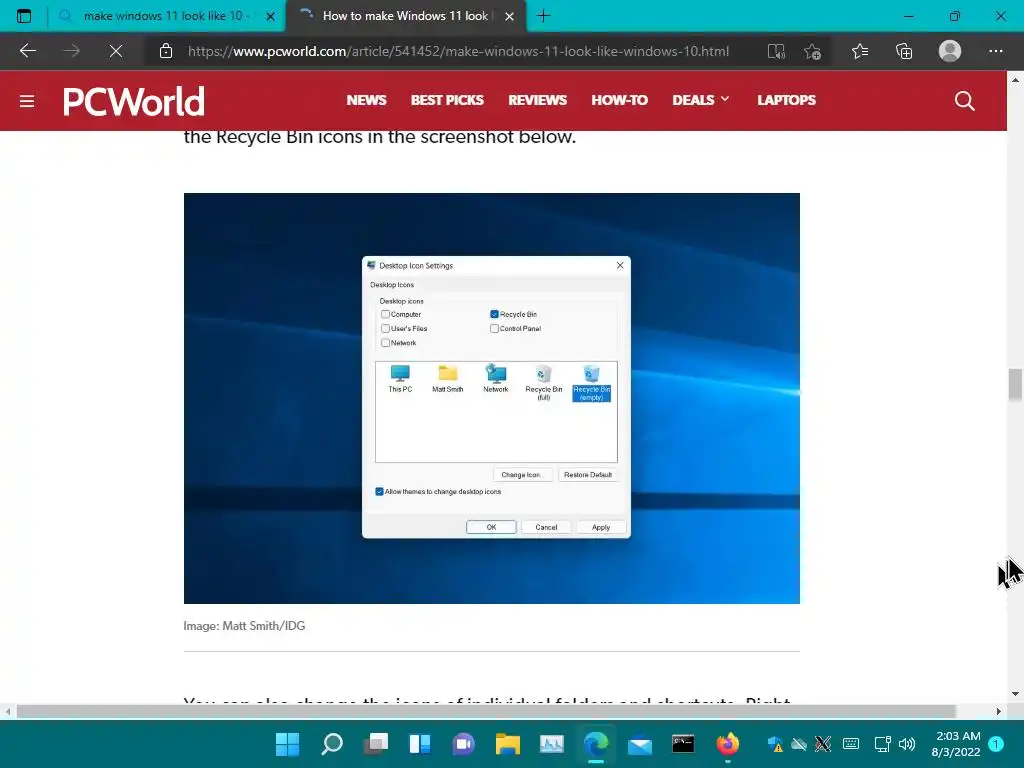Click the 'Image: Matt Smith/IDG' caption

(244, 626)
